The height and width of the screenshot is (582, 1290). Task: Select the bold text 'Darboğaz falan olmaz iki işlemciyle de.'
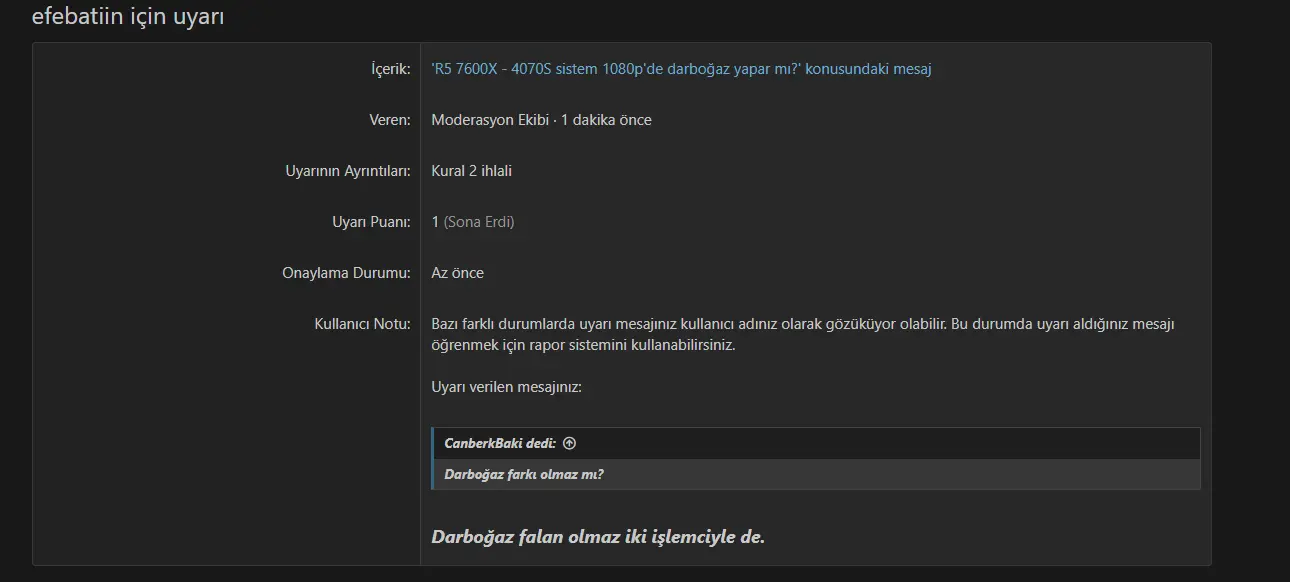coord(598,537)
